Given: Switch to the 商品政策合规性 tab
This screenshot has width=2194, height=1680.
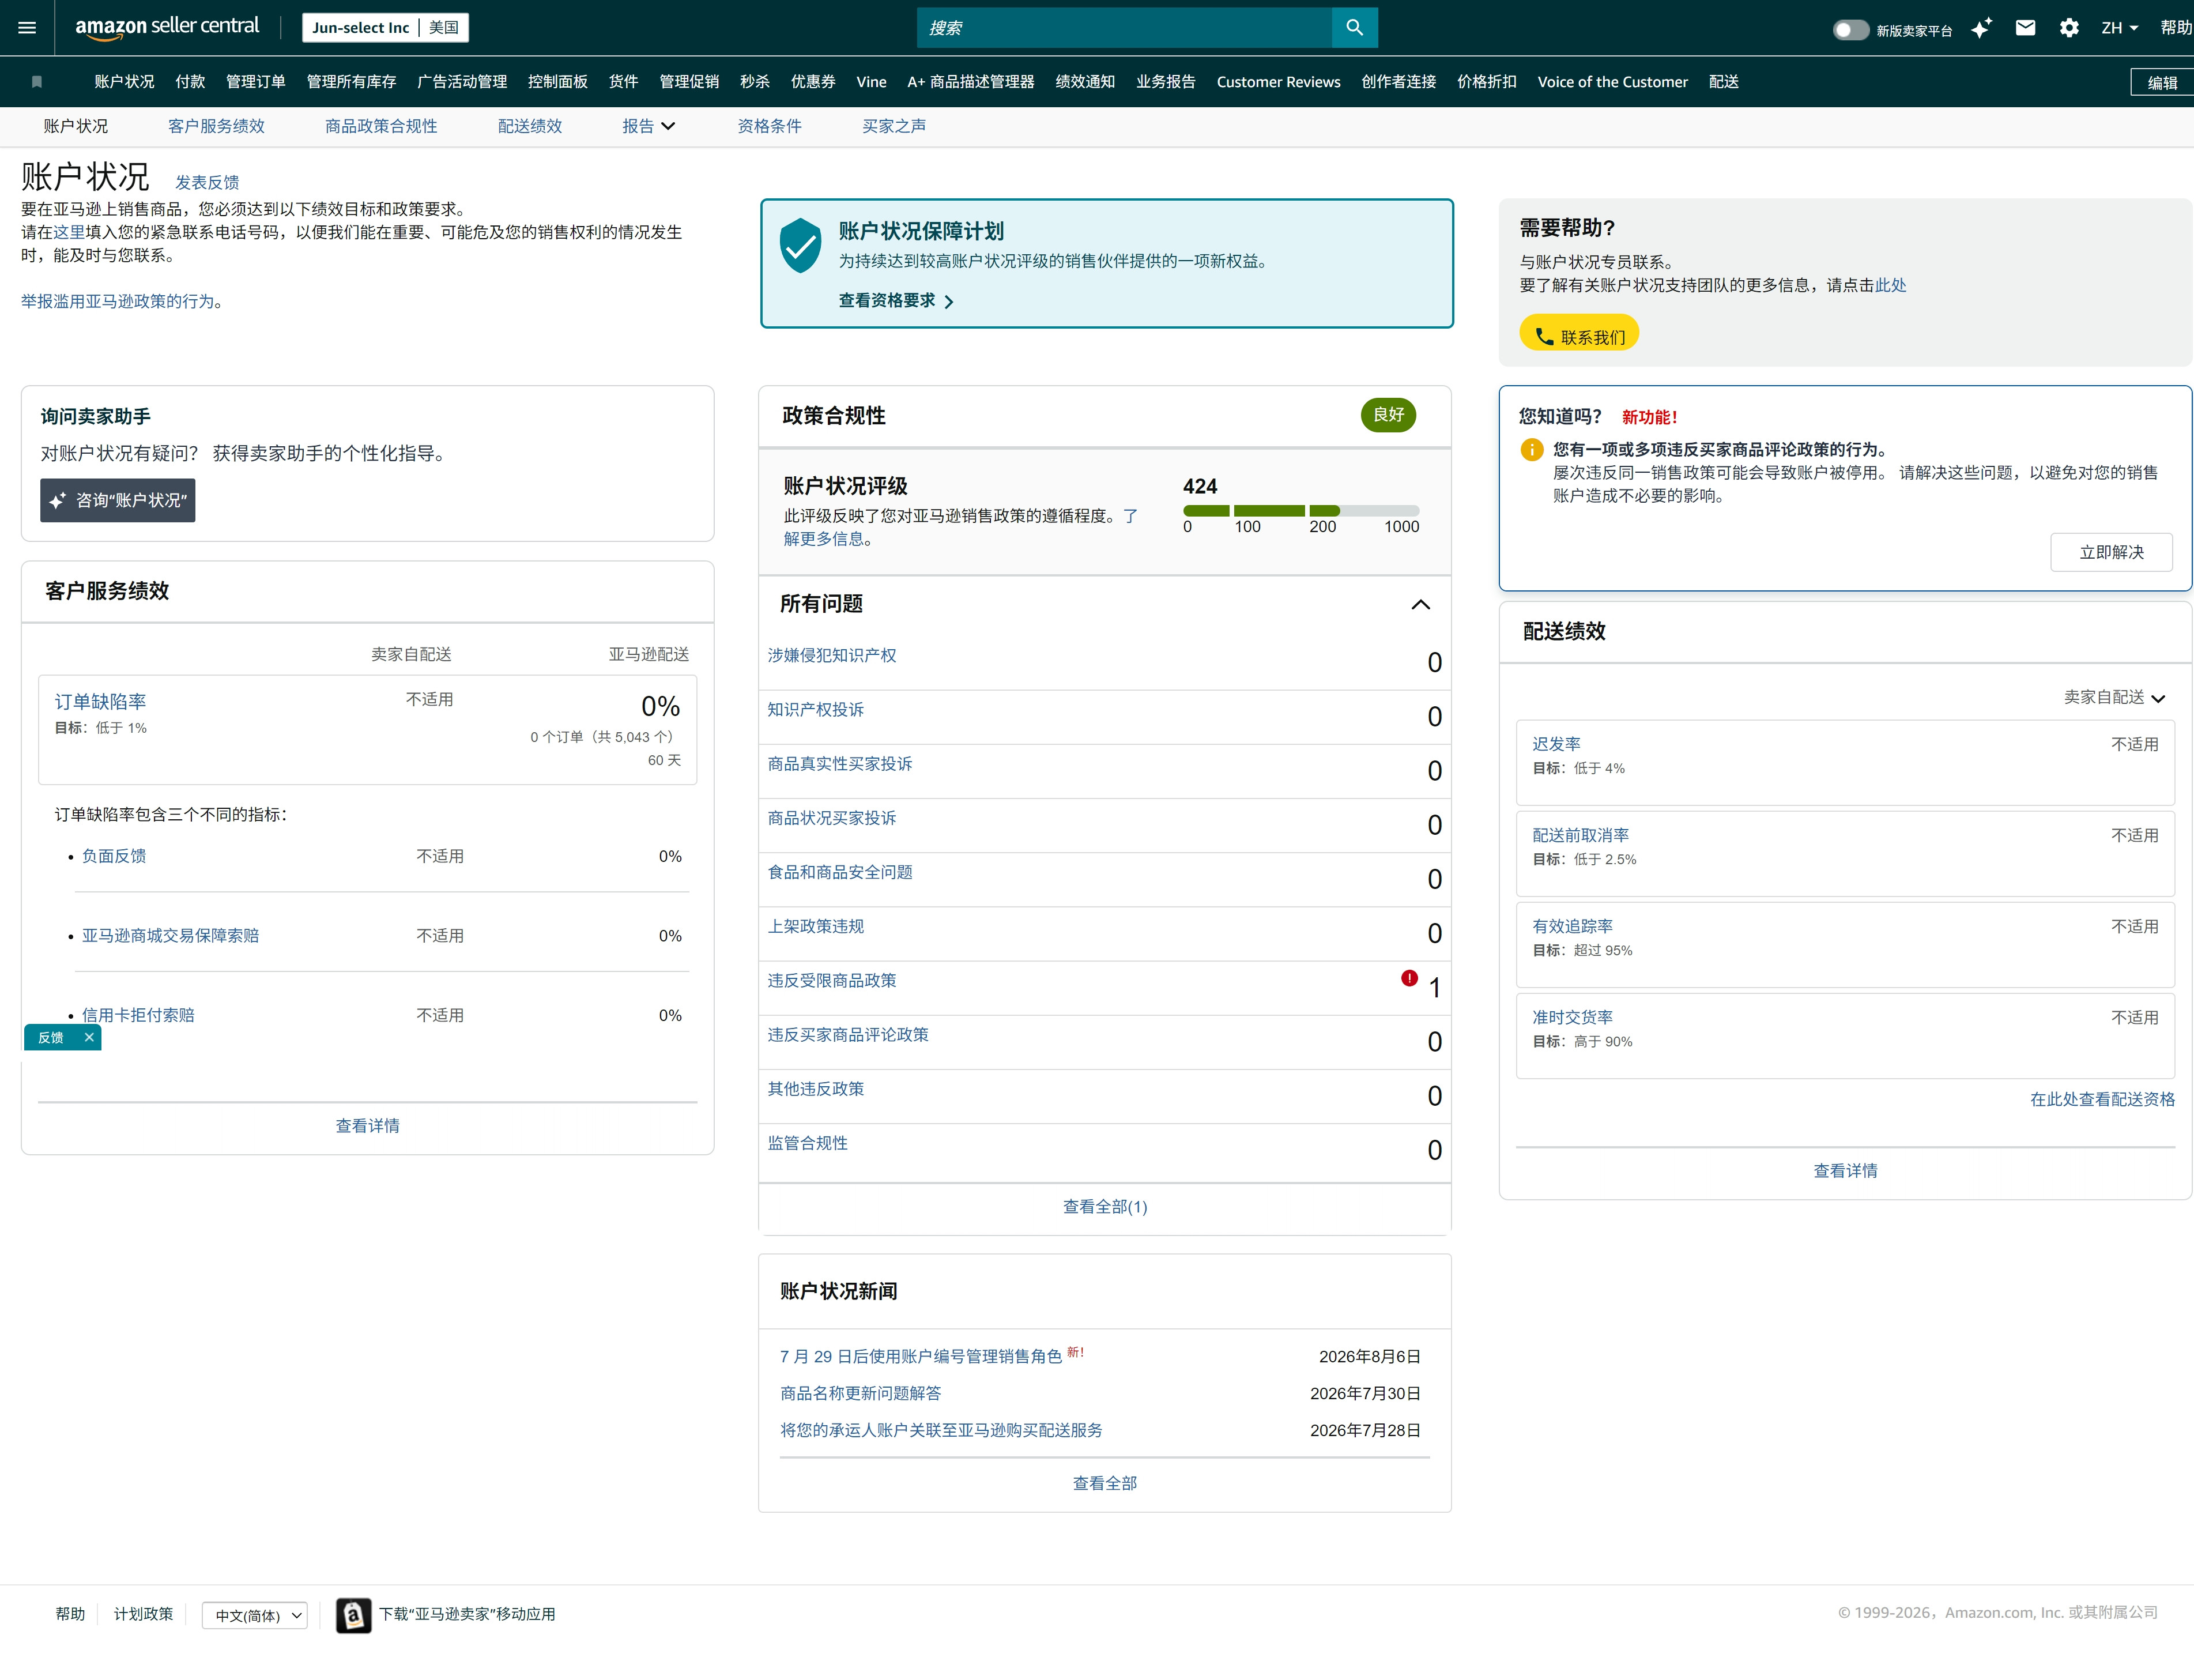Looking at the screenshot, I should 381,126.
